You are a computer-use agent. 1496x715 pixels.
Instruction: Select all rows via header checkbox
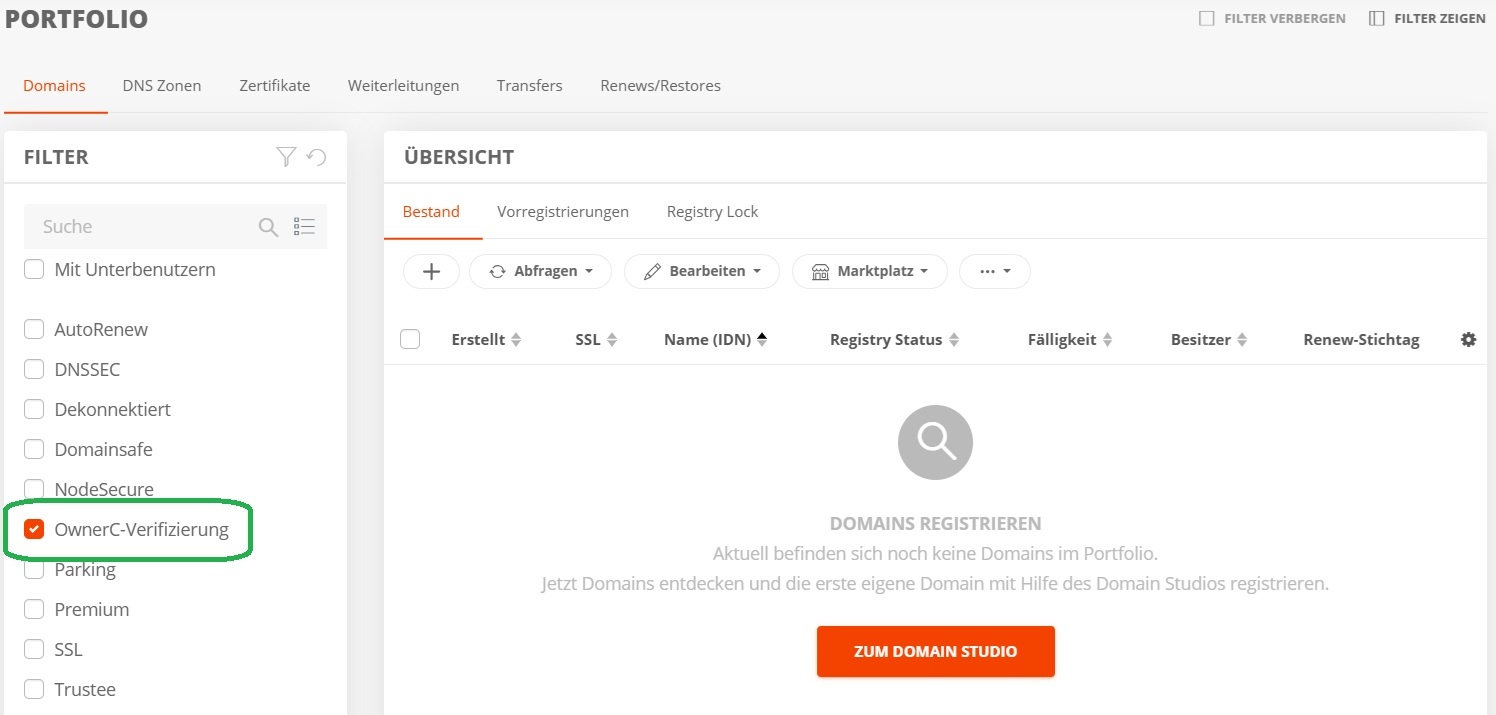(410, 339)
